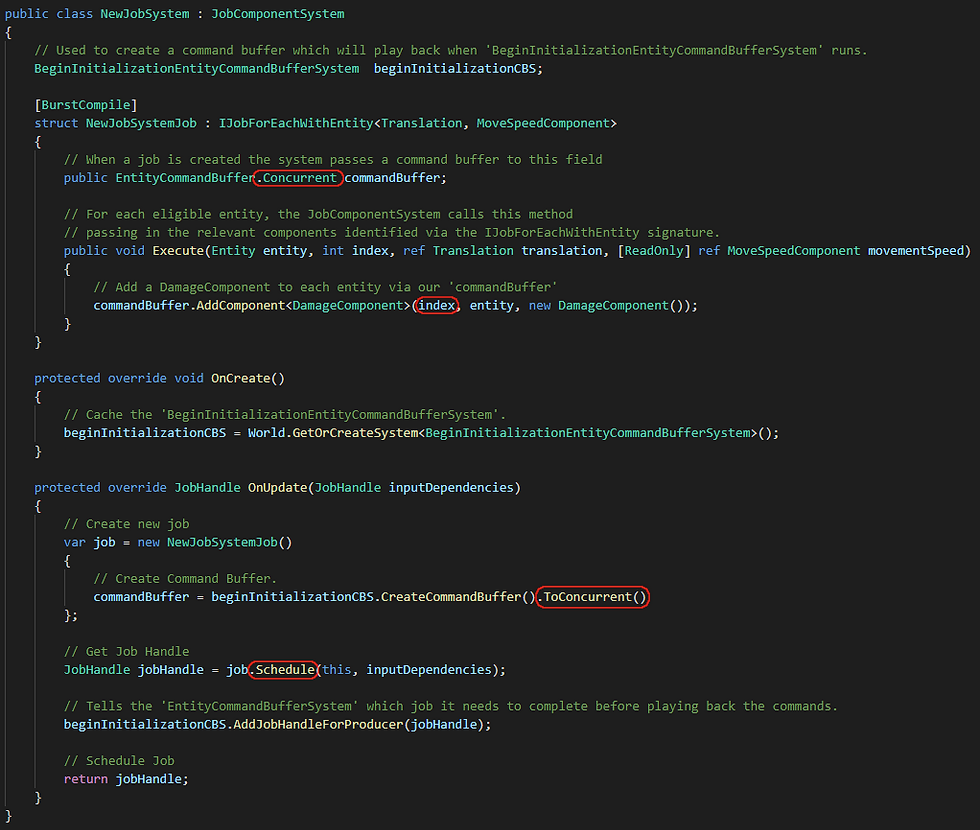980x830 pixels.
Task: Select 'EntityCommandBuffer' type in public field
Action: pos(185,178)
